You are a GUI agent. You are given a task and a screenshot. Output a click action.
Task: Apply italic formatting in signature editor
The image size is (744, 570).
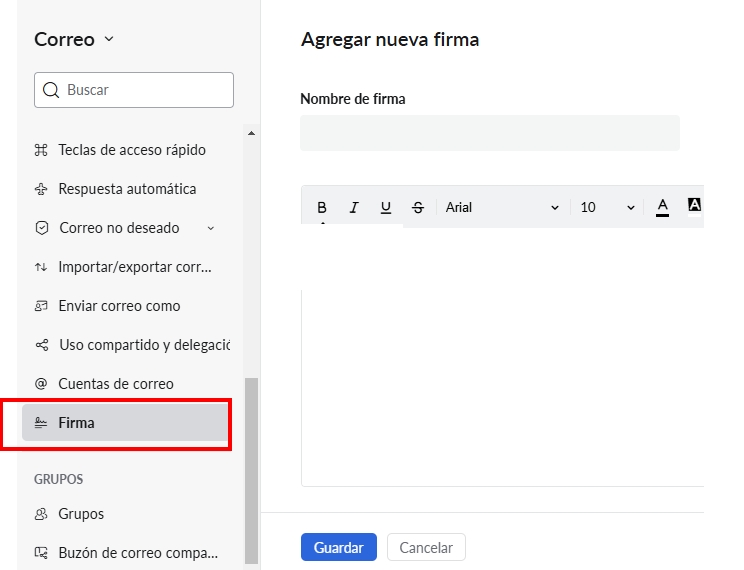point(354,207)
